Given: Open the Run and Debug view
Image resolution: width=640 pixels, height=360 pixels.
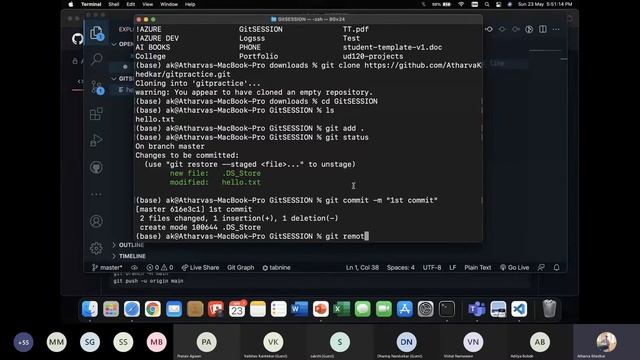Looking at the screenshot, I should [x=96, y=140].
